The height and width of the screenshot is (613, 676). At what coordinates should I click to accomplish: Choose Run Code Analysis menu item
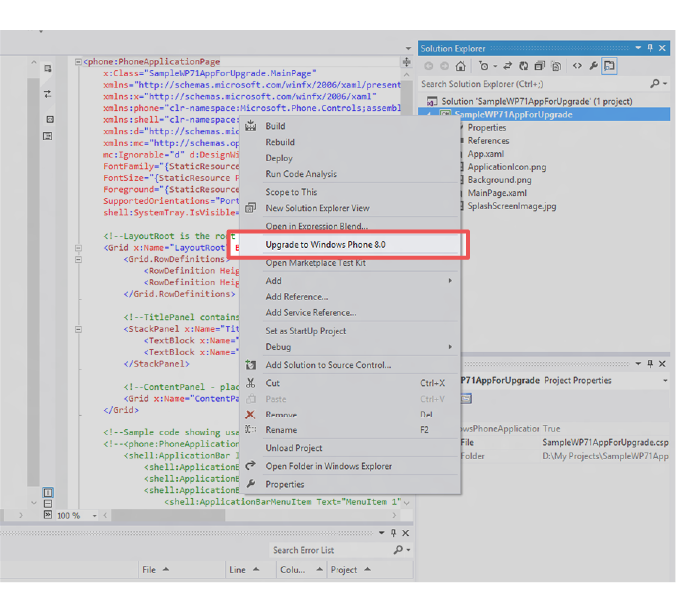pyautogui.click(x=349, y=174)
